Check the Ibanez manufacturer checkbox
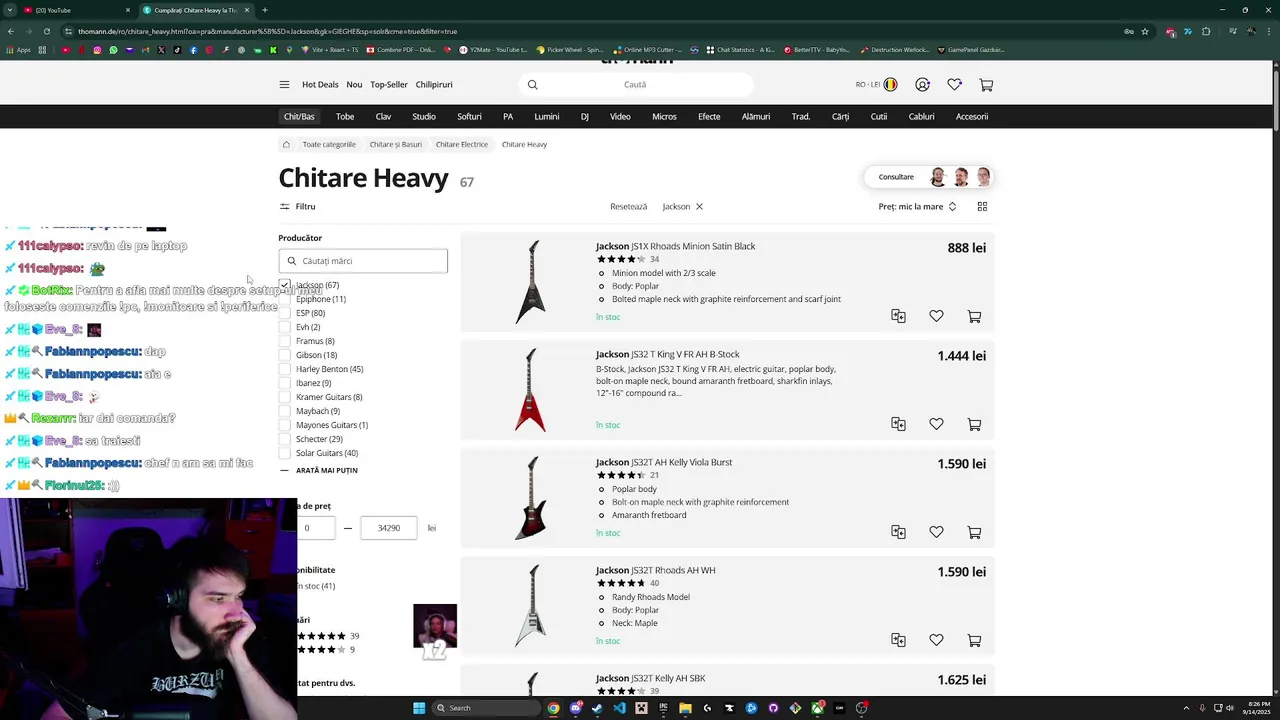 click(x=285, y=383)
